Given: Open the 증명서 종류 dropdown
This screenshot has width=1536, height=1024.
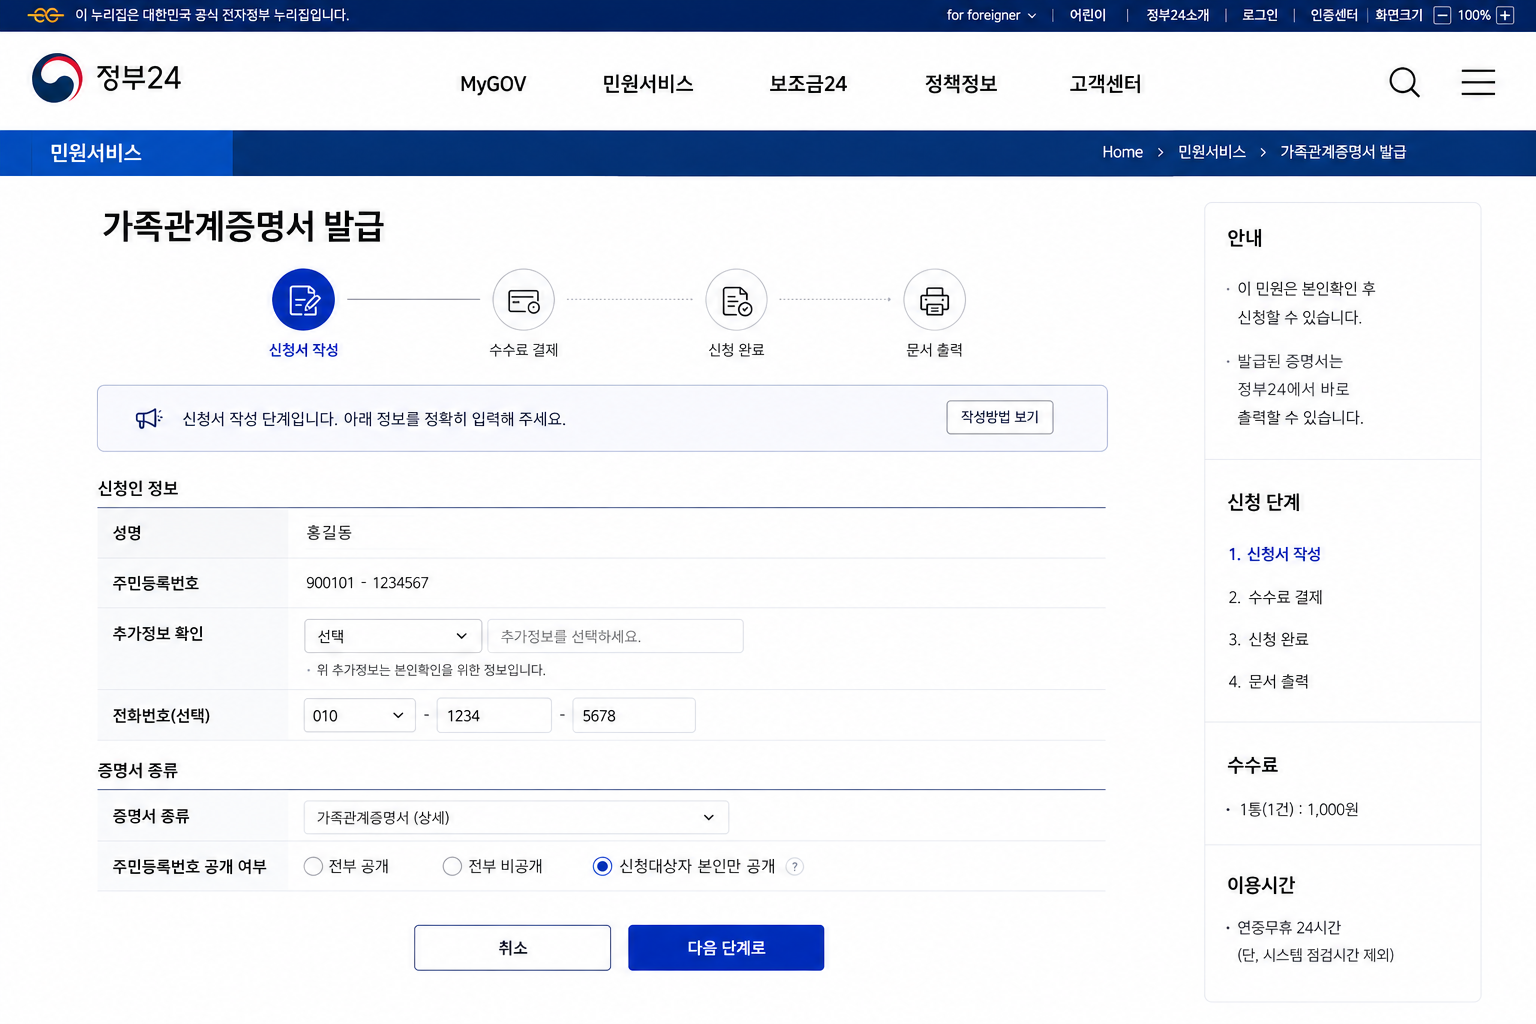Looking at the screenshot, I should [516, 817].
